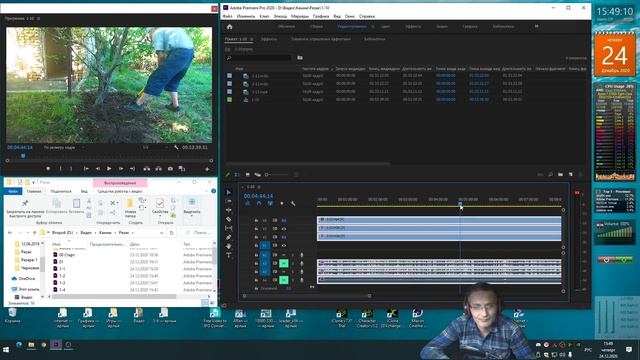This screenshot has height=360, width=640.
Task: Open playback resolution 1/2 dropdown
Action: pos(155,147)
